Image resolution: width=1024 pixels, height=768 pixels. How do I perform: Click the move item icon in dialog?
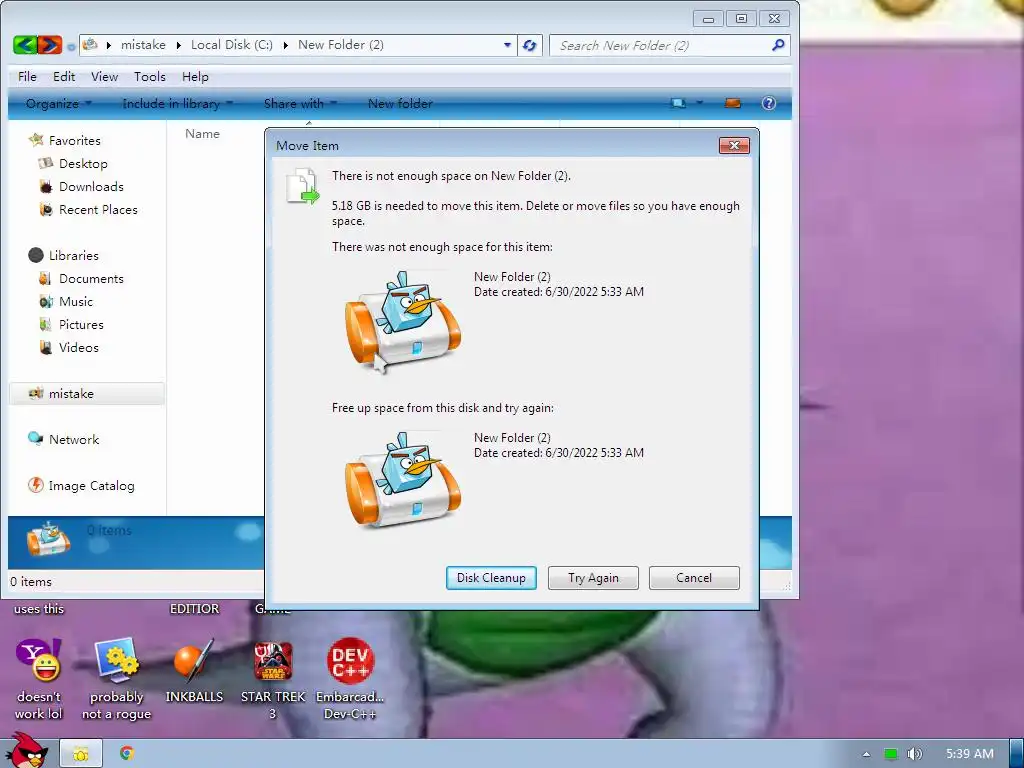(302, 186)
